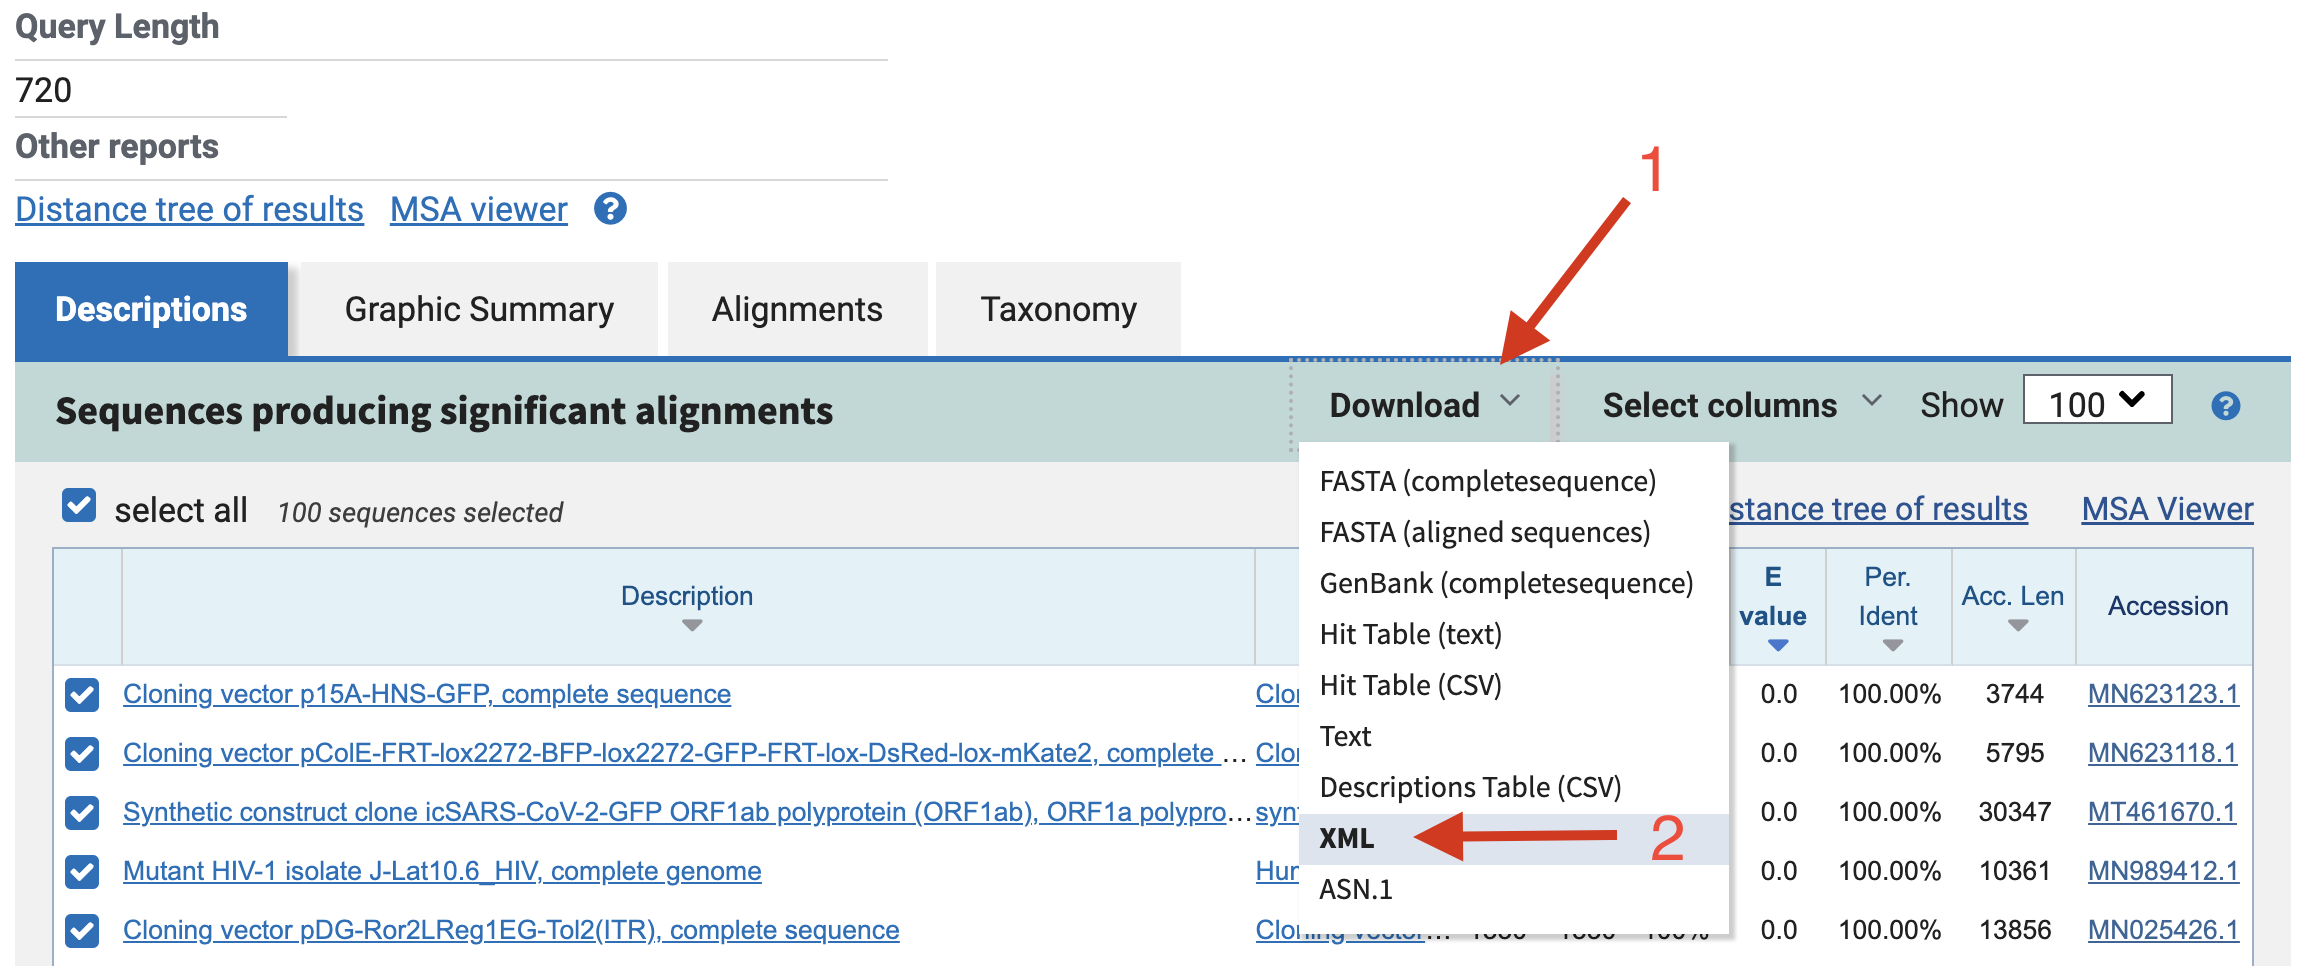
Task: Switch to the Taxonomy tab
Action: tap(1058, 309)
